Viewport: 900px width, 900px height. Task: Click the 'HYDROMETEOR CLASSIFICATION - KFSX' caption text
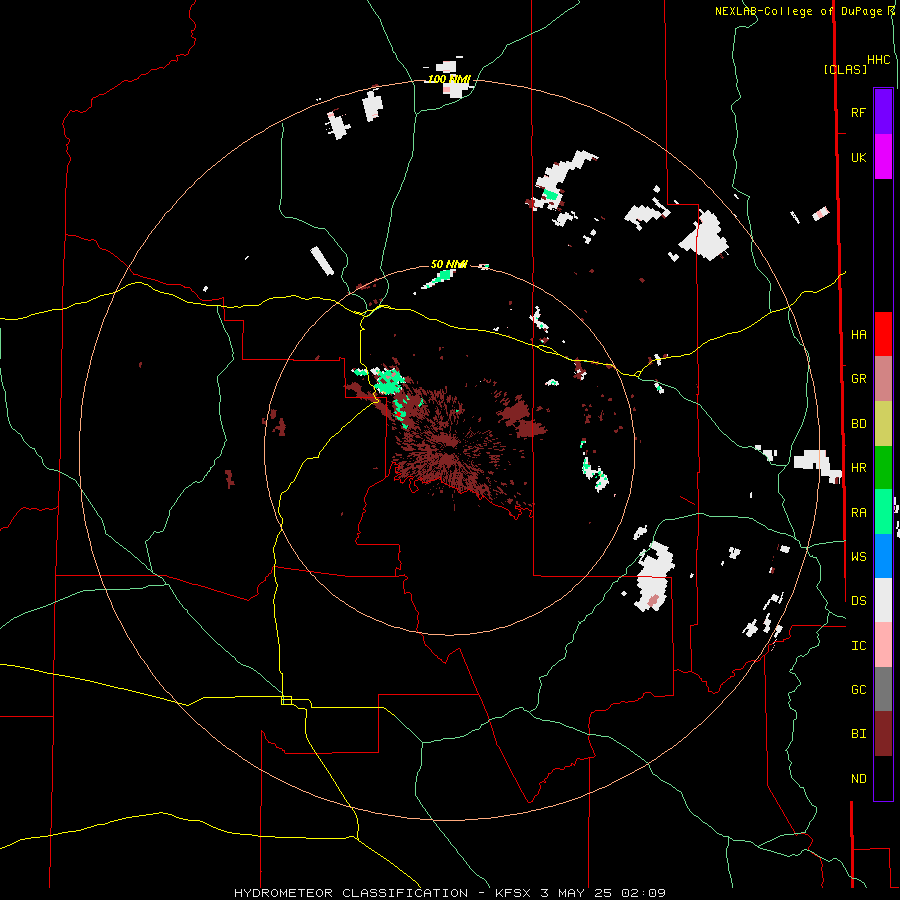click(385, 893)
